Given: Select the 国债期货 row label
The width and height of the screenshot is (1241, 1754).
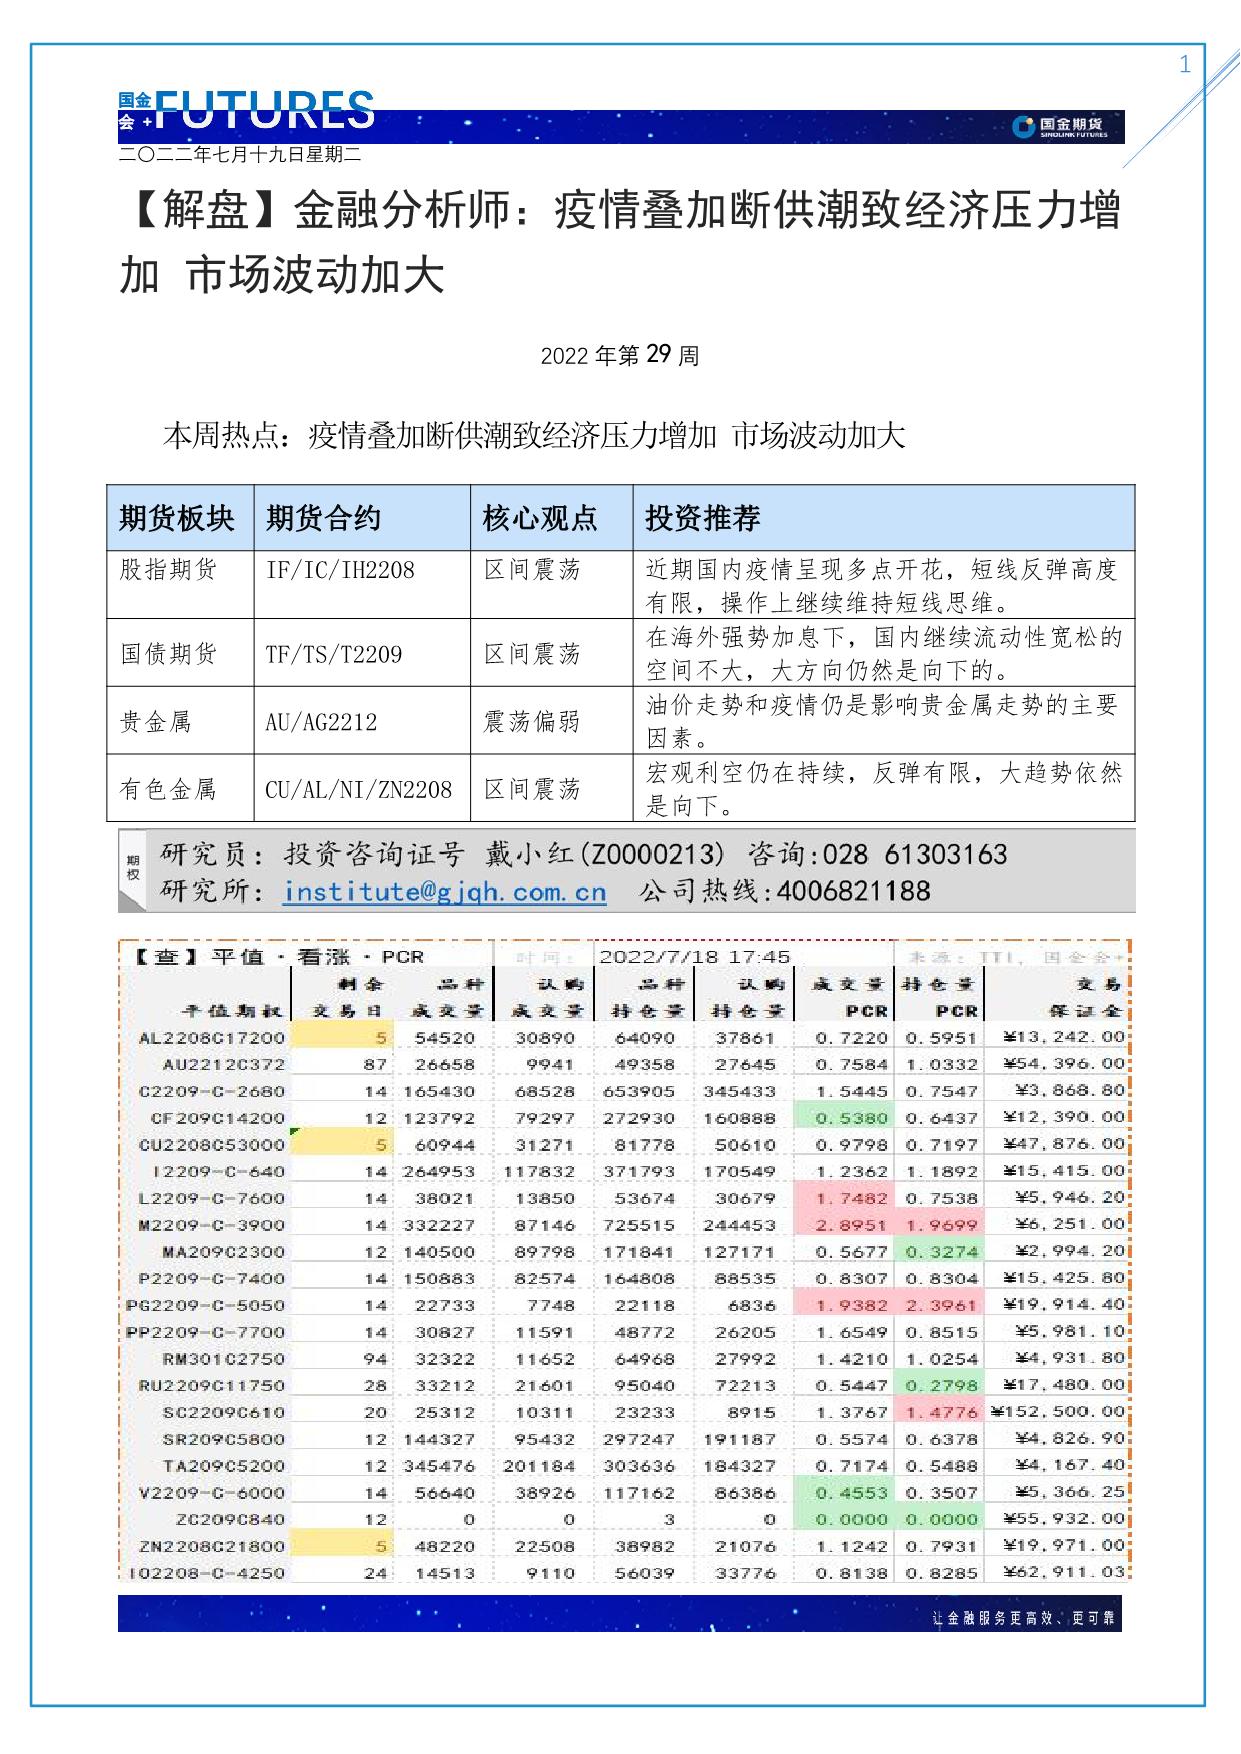Looking at the screenshot, I should pyautogui.click(x=168, y=654).
